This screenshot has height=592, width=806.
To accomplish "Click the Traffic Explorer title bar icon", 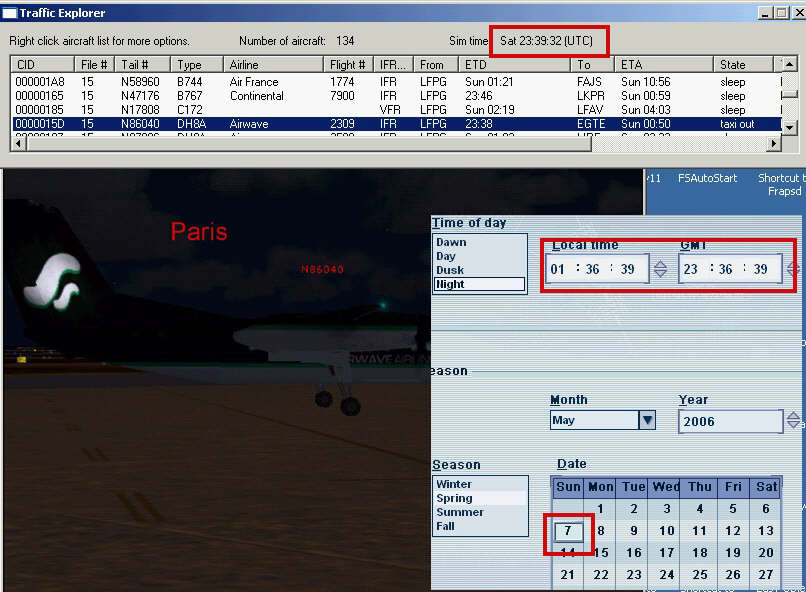I will coord(10,13).
